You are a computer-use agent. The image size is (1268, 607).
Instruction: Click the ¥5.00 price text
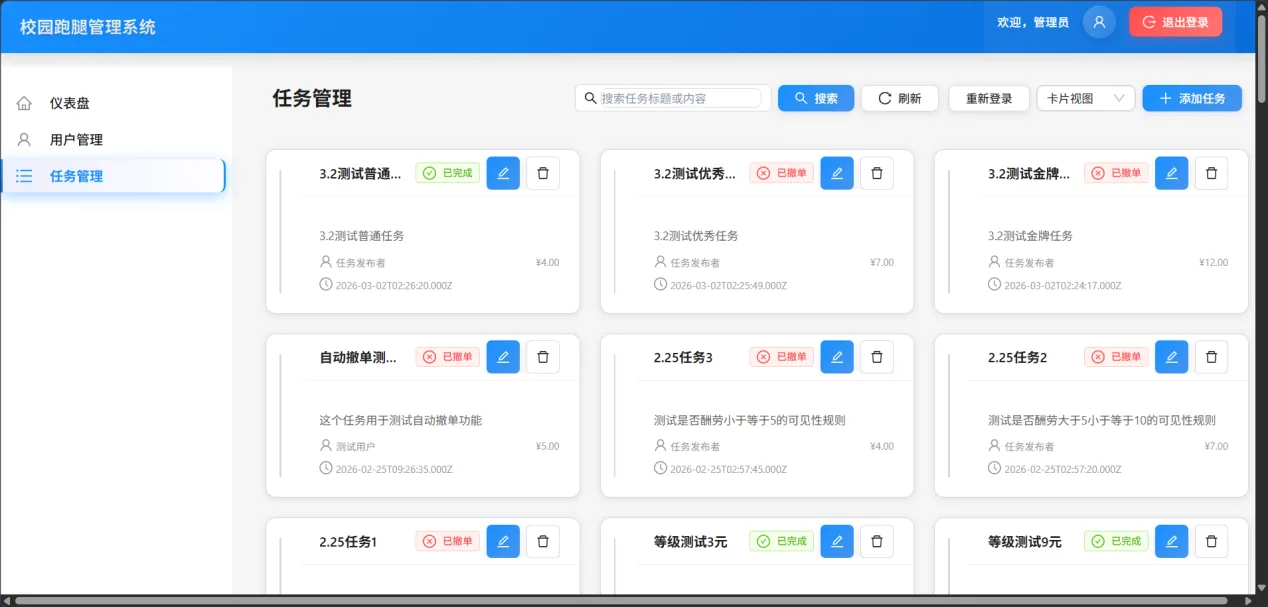tap(547, 447)
